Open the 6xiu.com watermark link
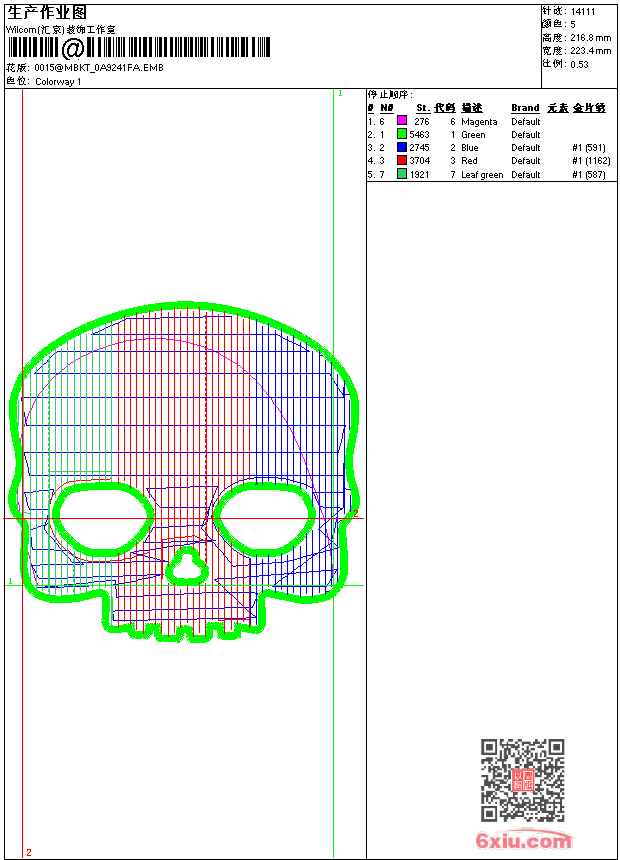 pyautogui.click(x=524, y=841)
